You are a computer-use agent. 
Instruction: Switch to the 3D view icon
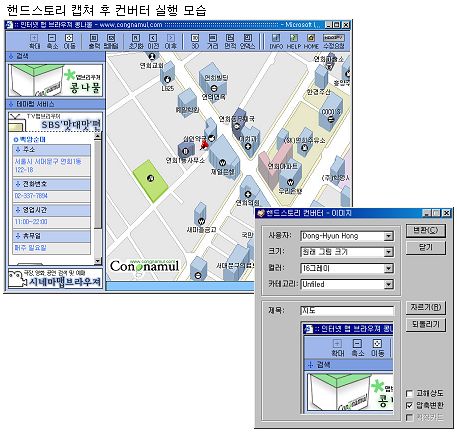tap(195, 41)
